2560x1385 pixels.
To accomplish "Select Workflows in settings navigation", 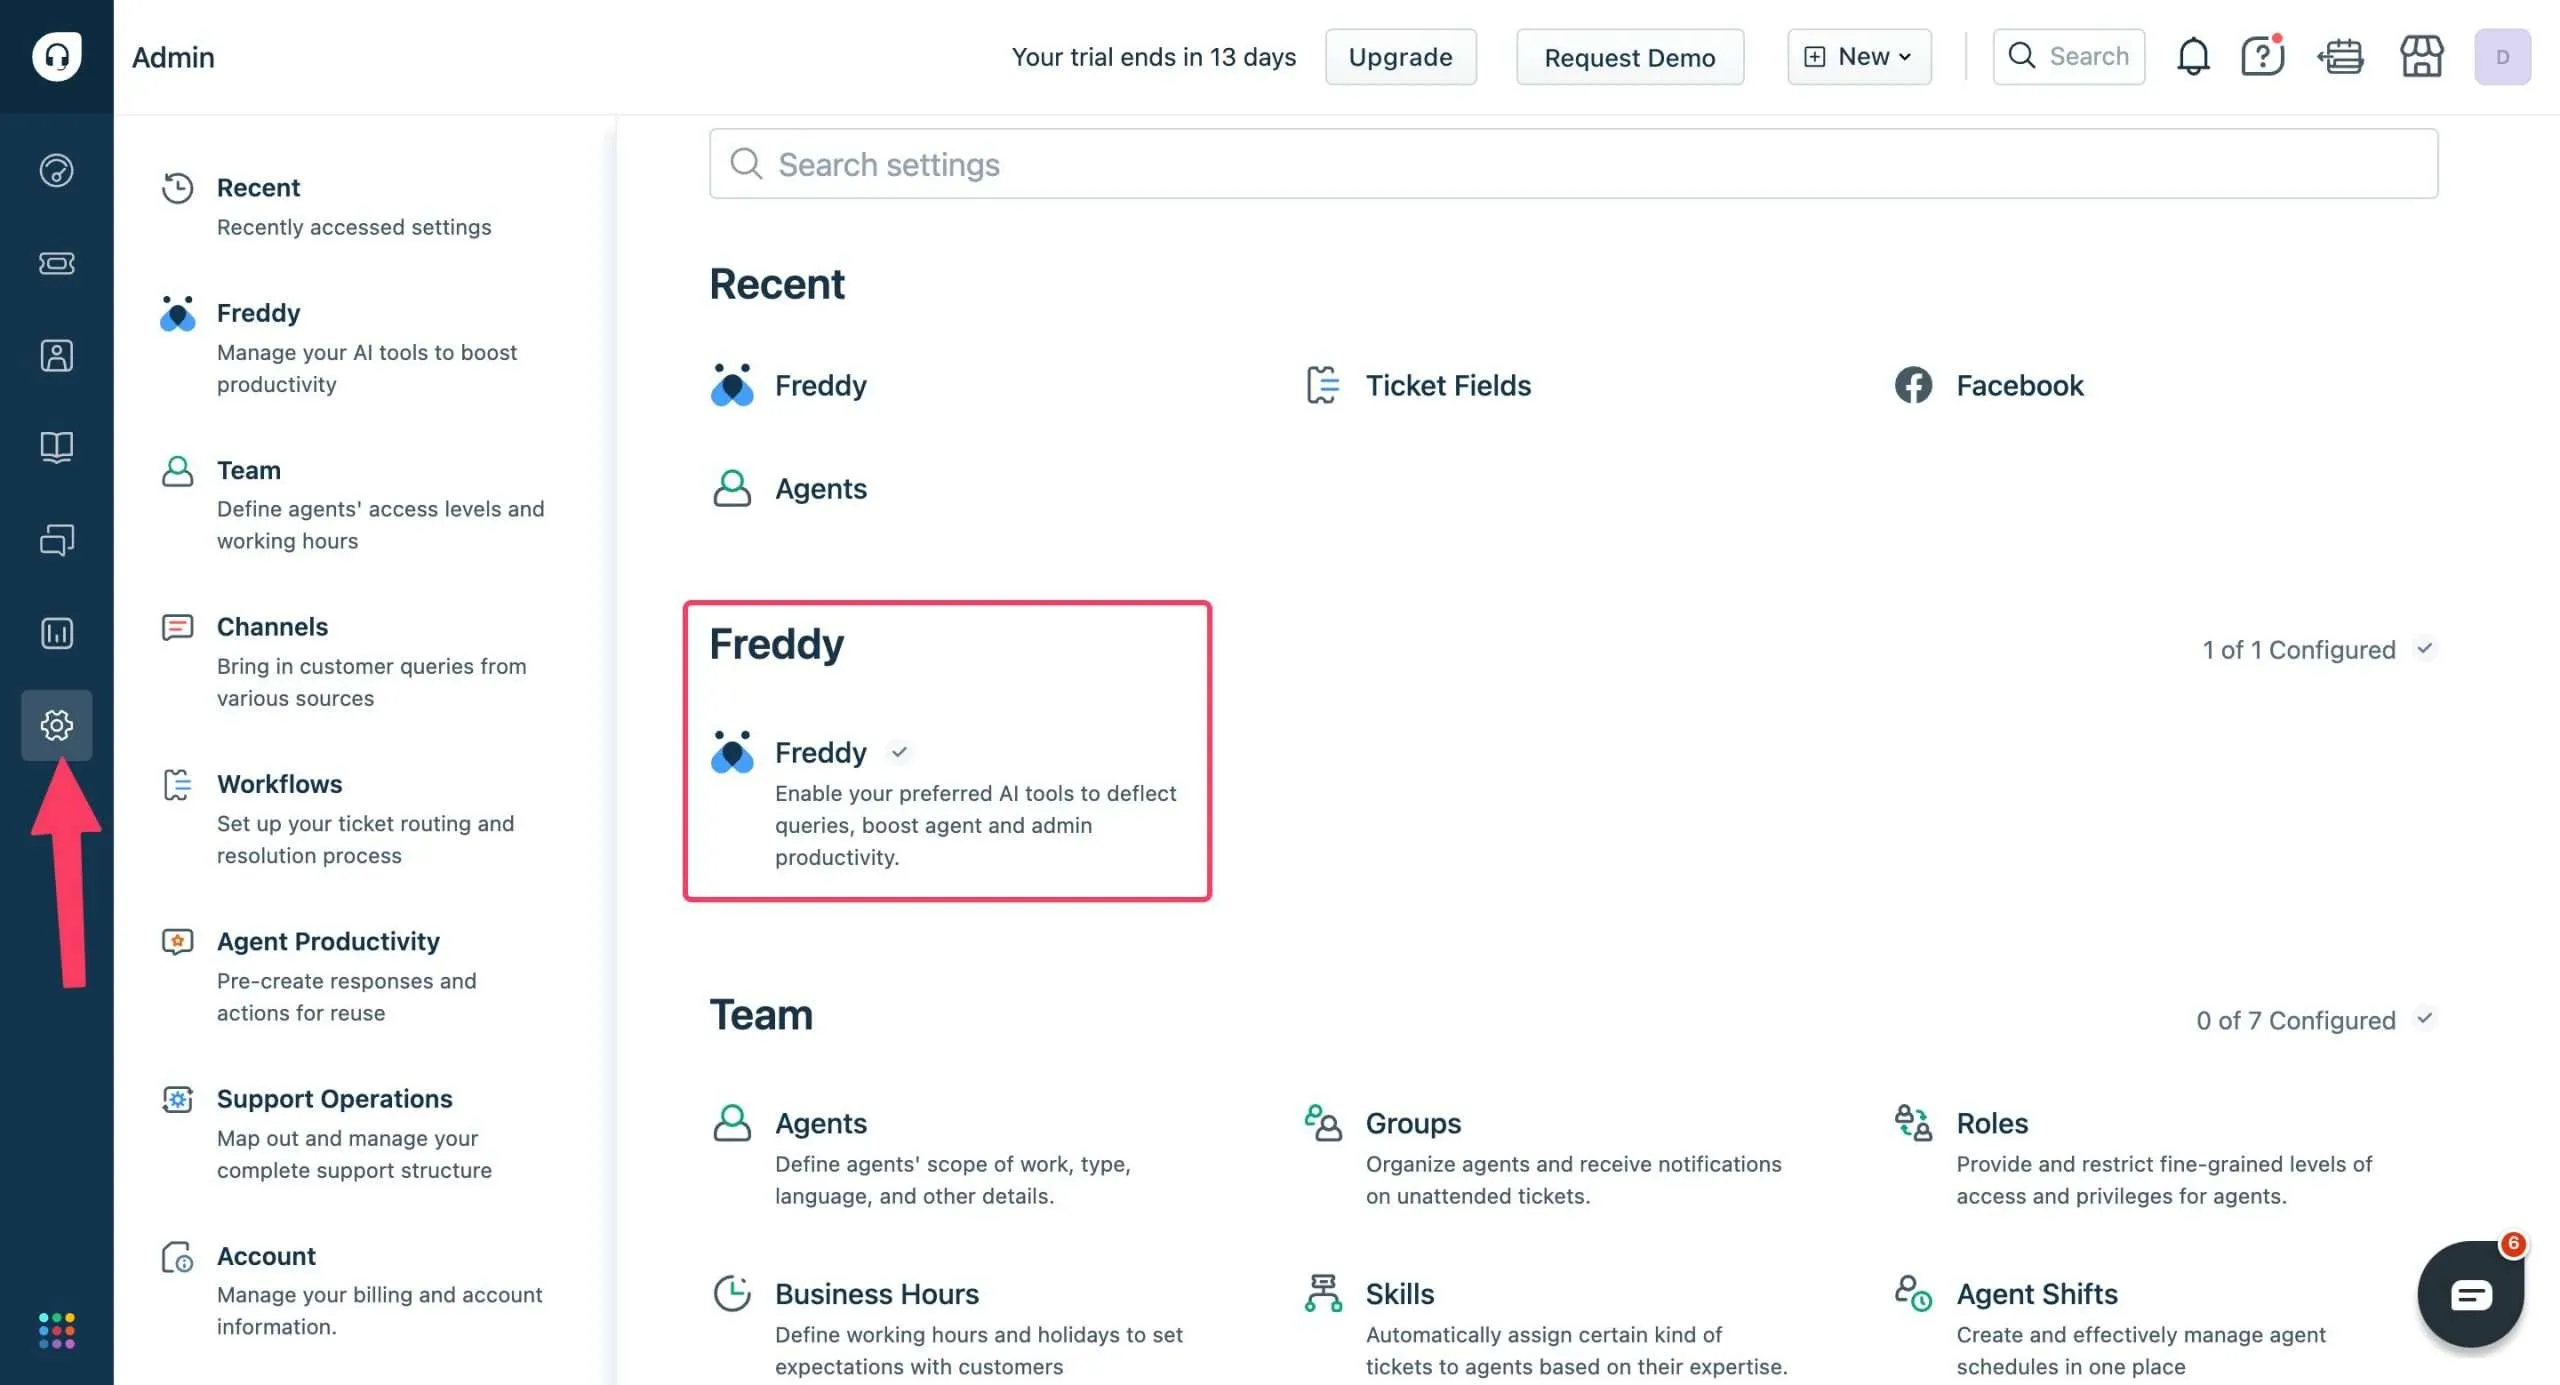I will coord(355,818).
